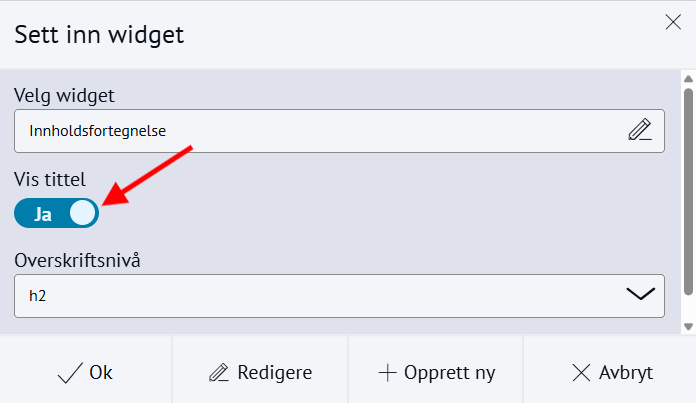The height and width of the screenshot is (403, 696).
Task: Close the Sett inn widget dialog
Action: pyautogui.click(x=674, y=23)
